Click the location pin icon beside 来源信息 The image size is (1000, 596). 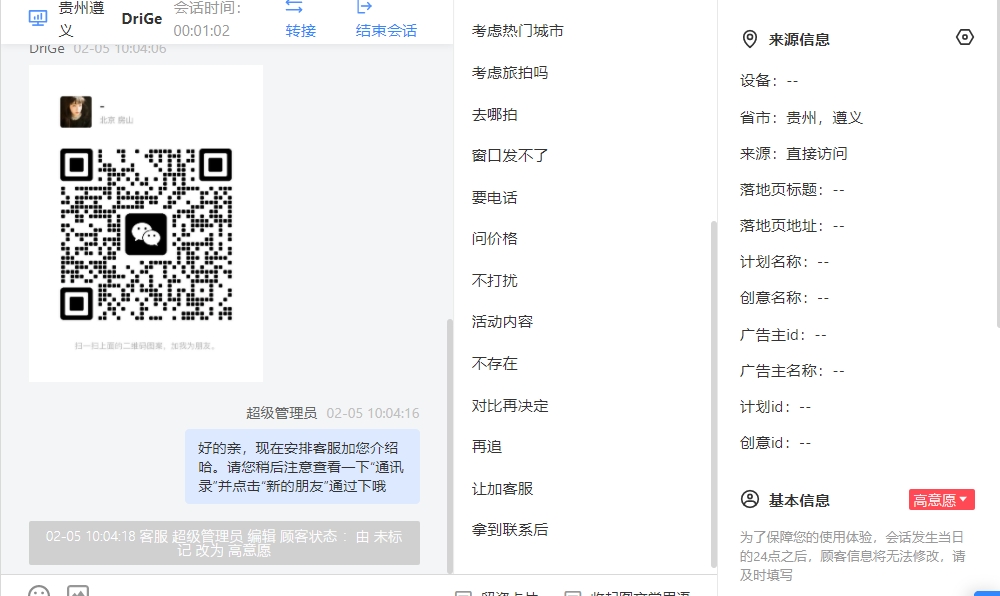pyautogui.click(x=750, y=40)
